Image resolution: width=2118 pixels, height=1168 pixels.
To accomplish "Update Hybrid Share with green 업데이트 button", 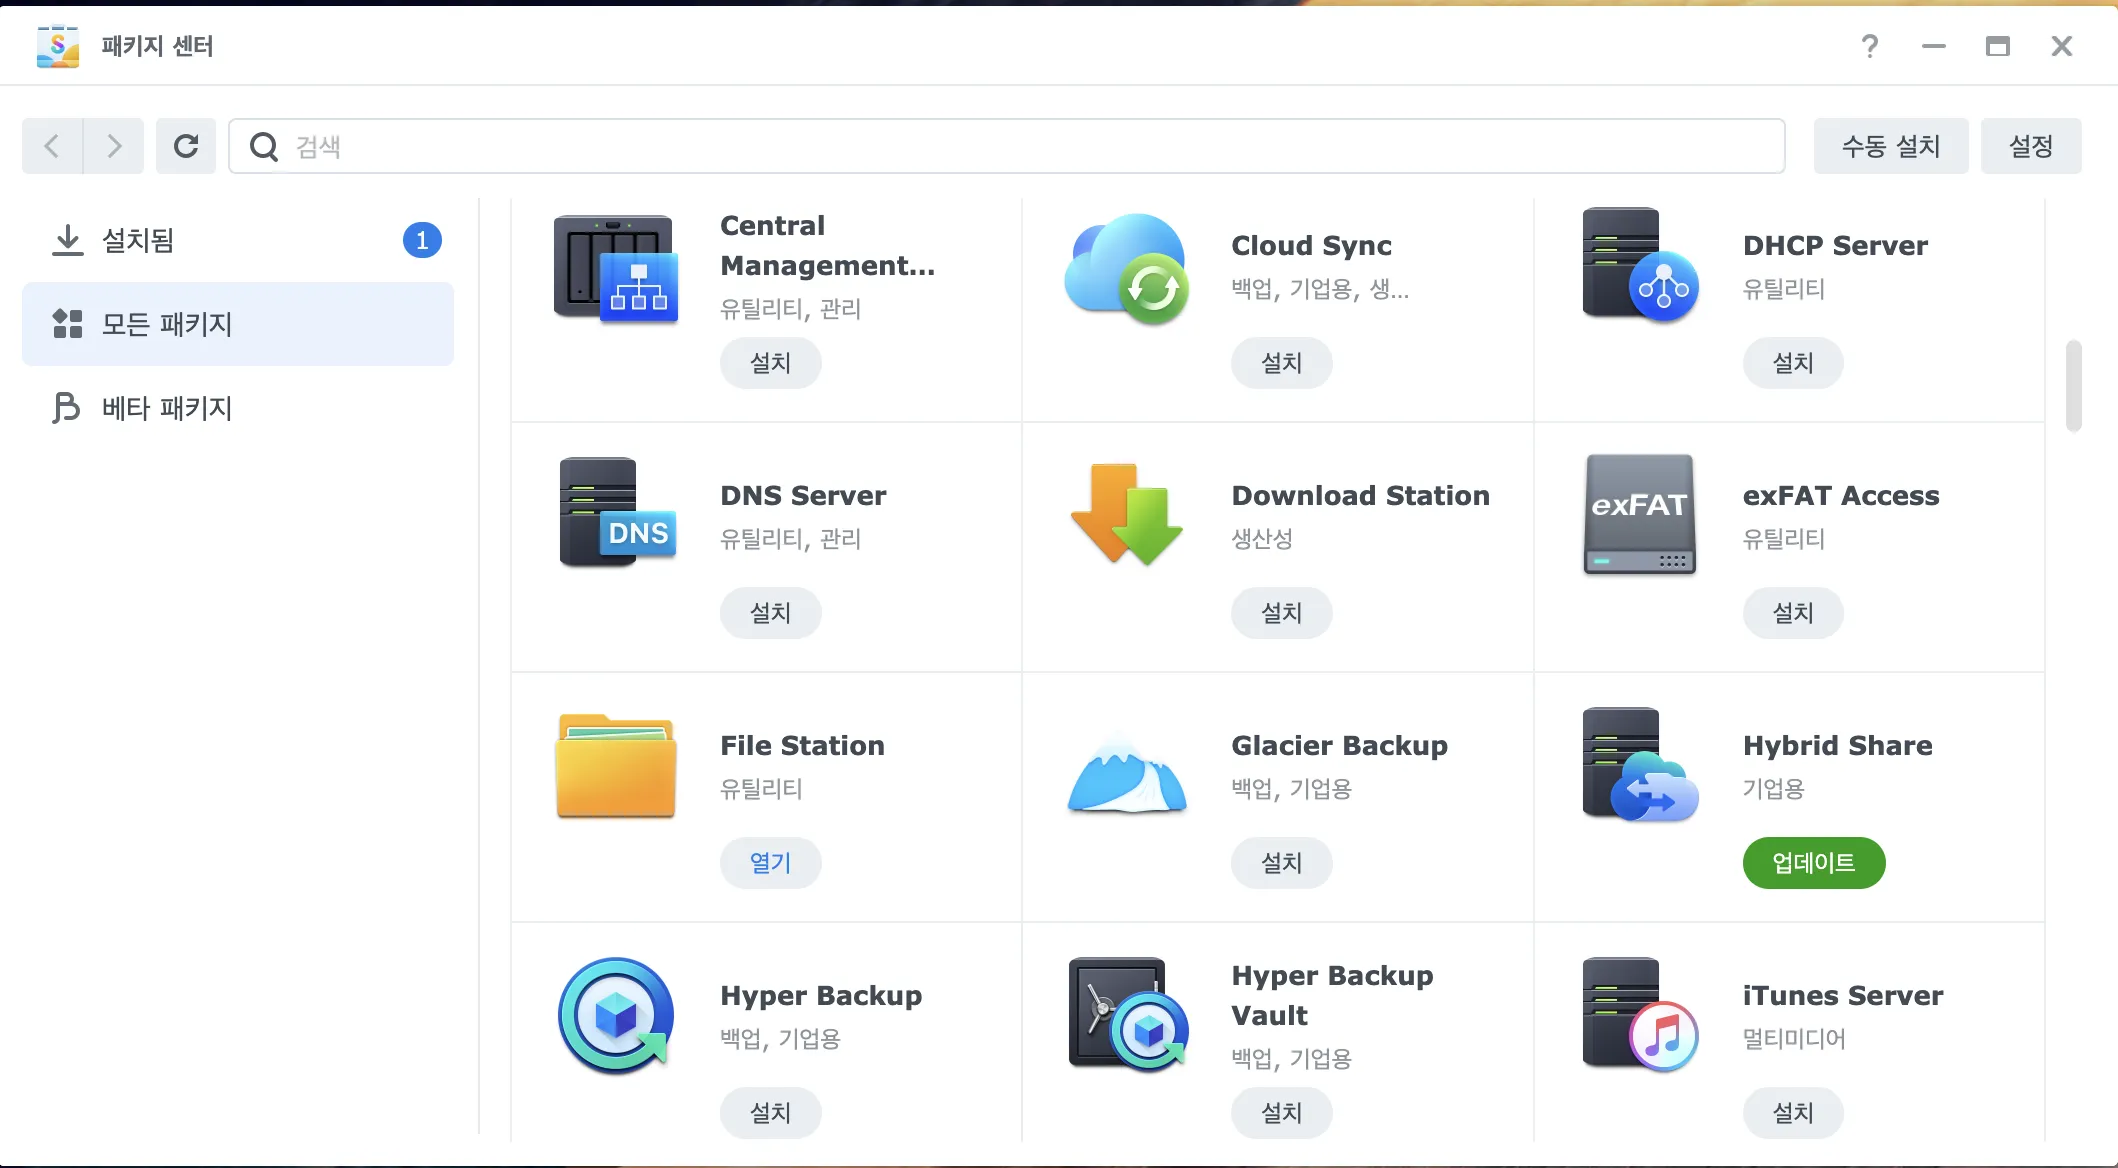I will click(1814, 863).
